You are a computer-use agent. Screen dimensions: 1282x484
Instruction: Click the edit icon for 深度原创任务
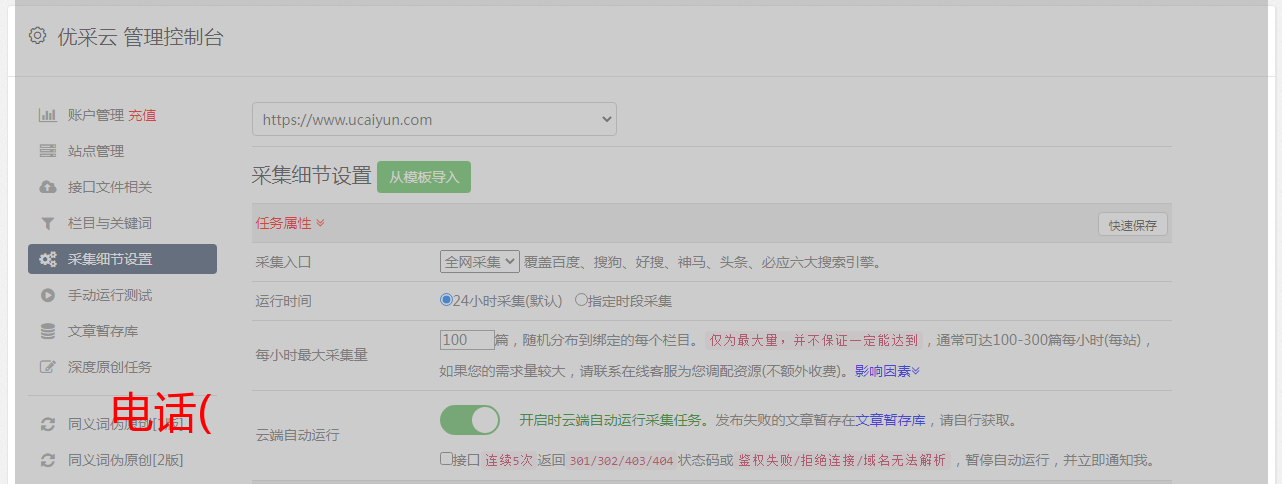click(x=47, y=367)
